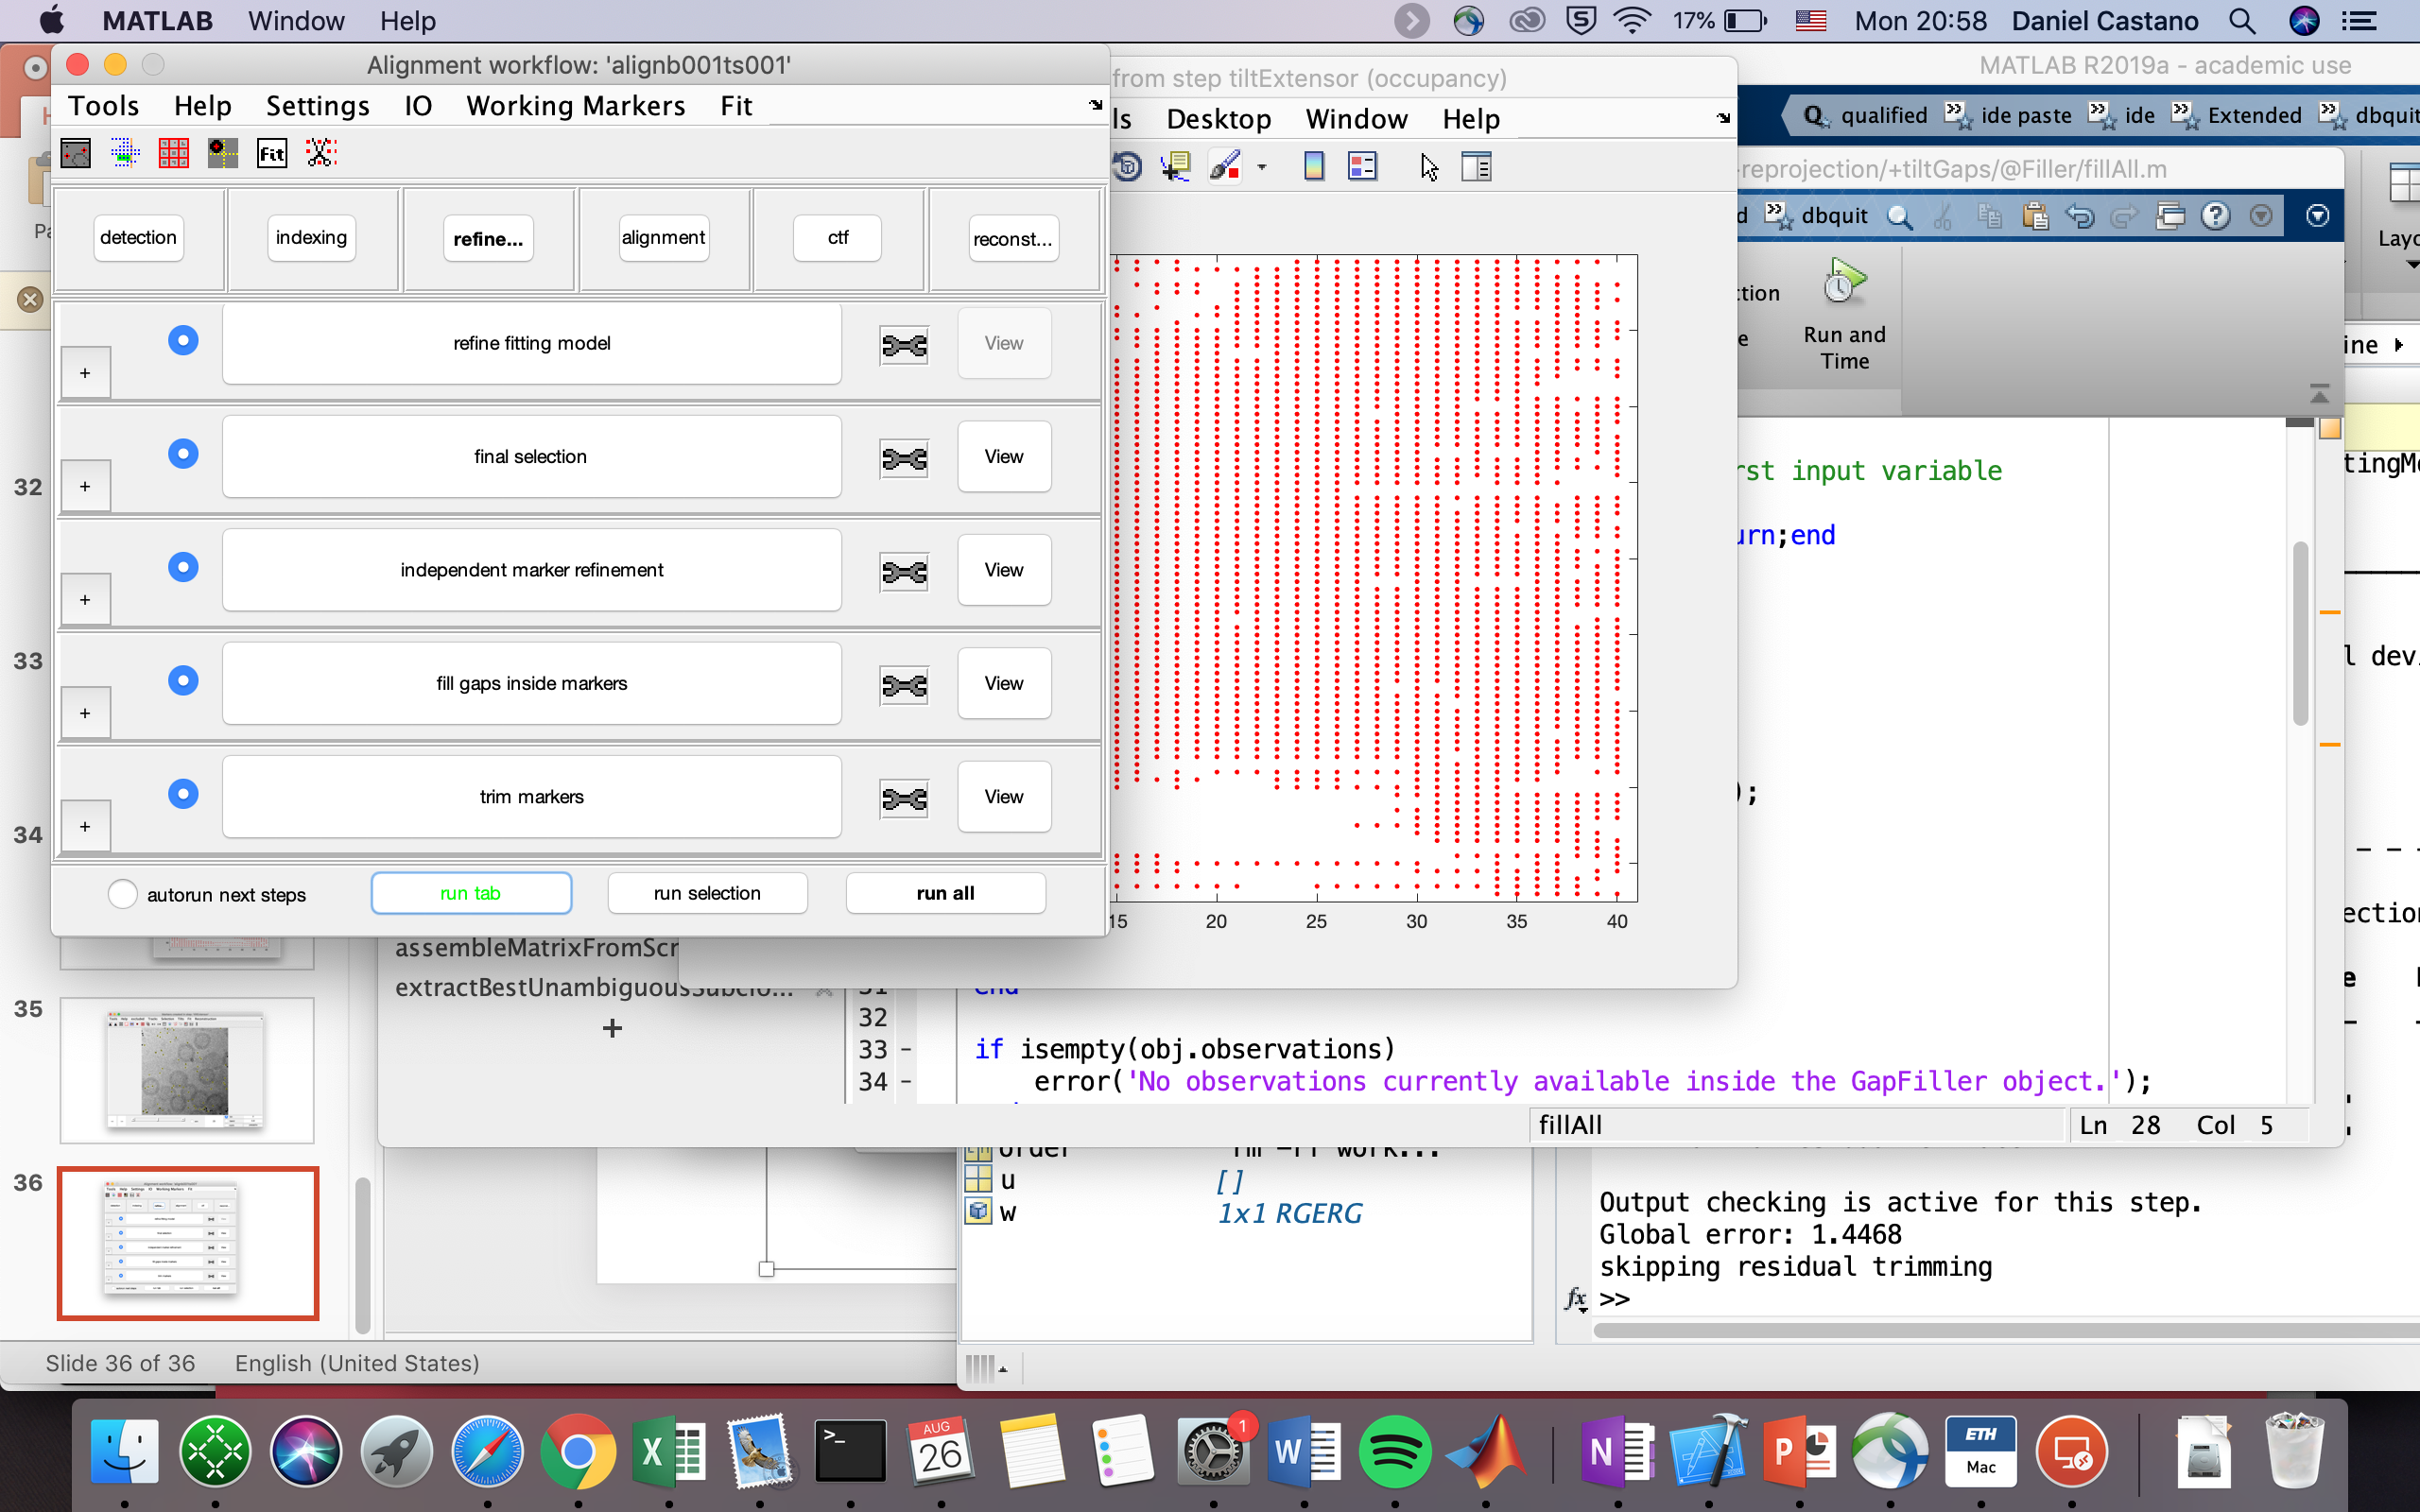Screen dimensions: 2420x1512
Task: Click the run selection button
Action: point(707,893)
